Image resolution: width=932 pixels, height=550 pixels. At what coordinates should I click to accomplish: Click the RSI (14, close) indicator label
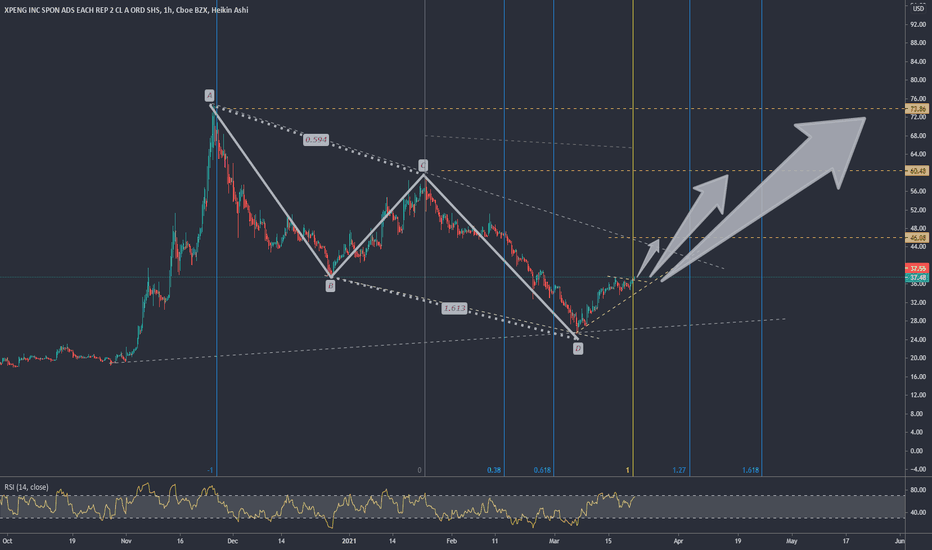click(26, 487)
